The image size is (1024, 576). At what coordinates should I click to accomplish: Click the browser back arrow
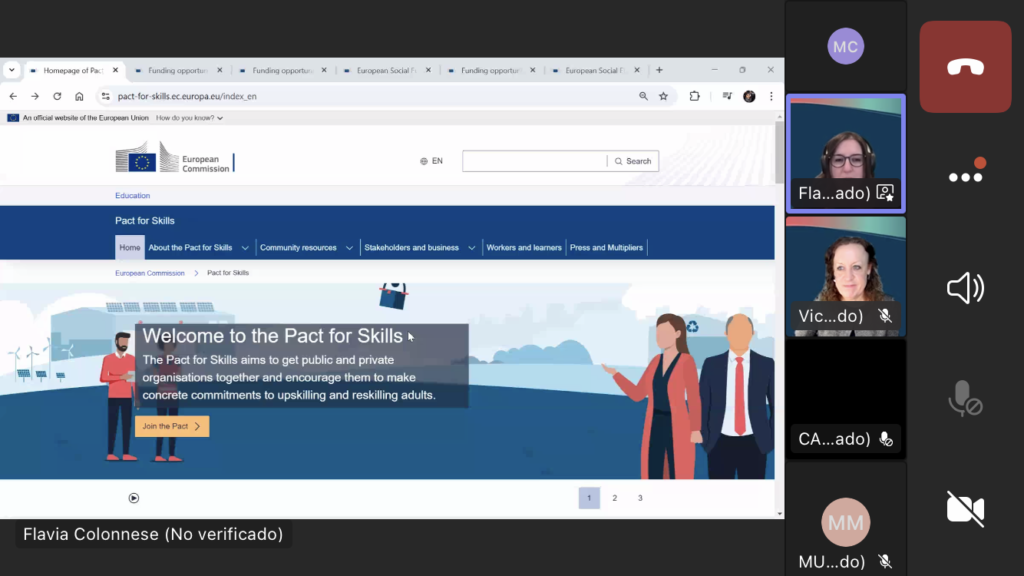click(x=13, y=96)
